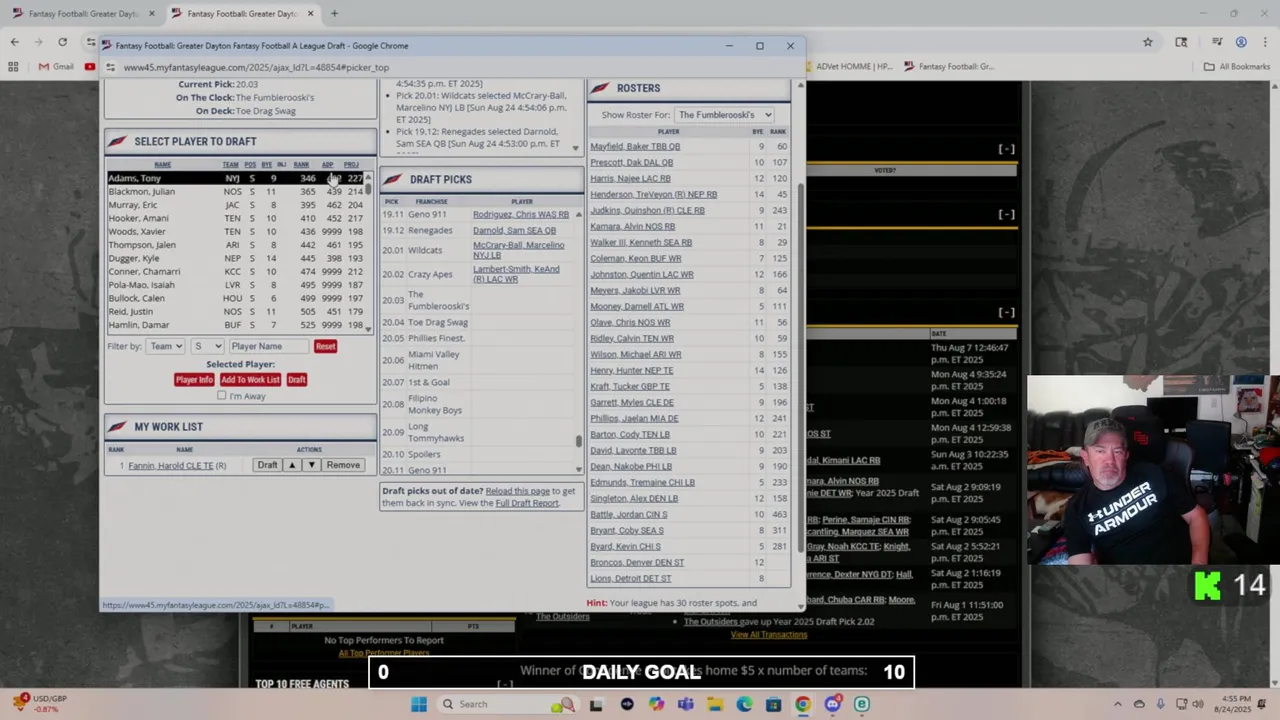Collapse the top [-] panel in background page
This screenshot has height=720, width=1280.
pos(1007,149)
